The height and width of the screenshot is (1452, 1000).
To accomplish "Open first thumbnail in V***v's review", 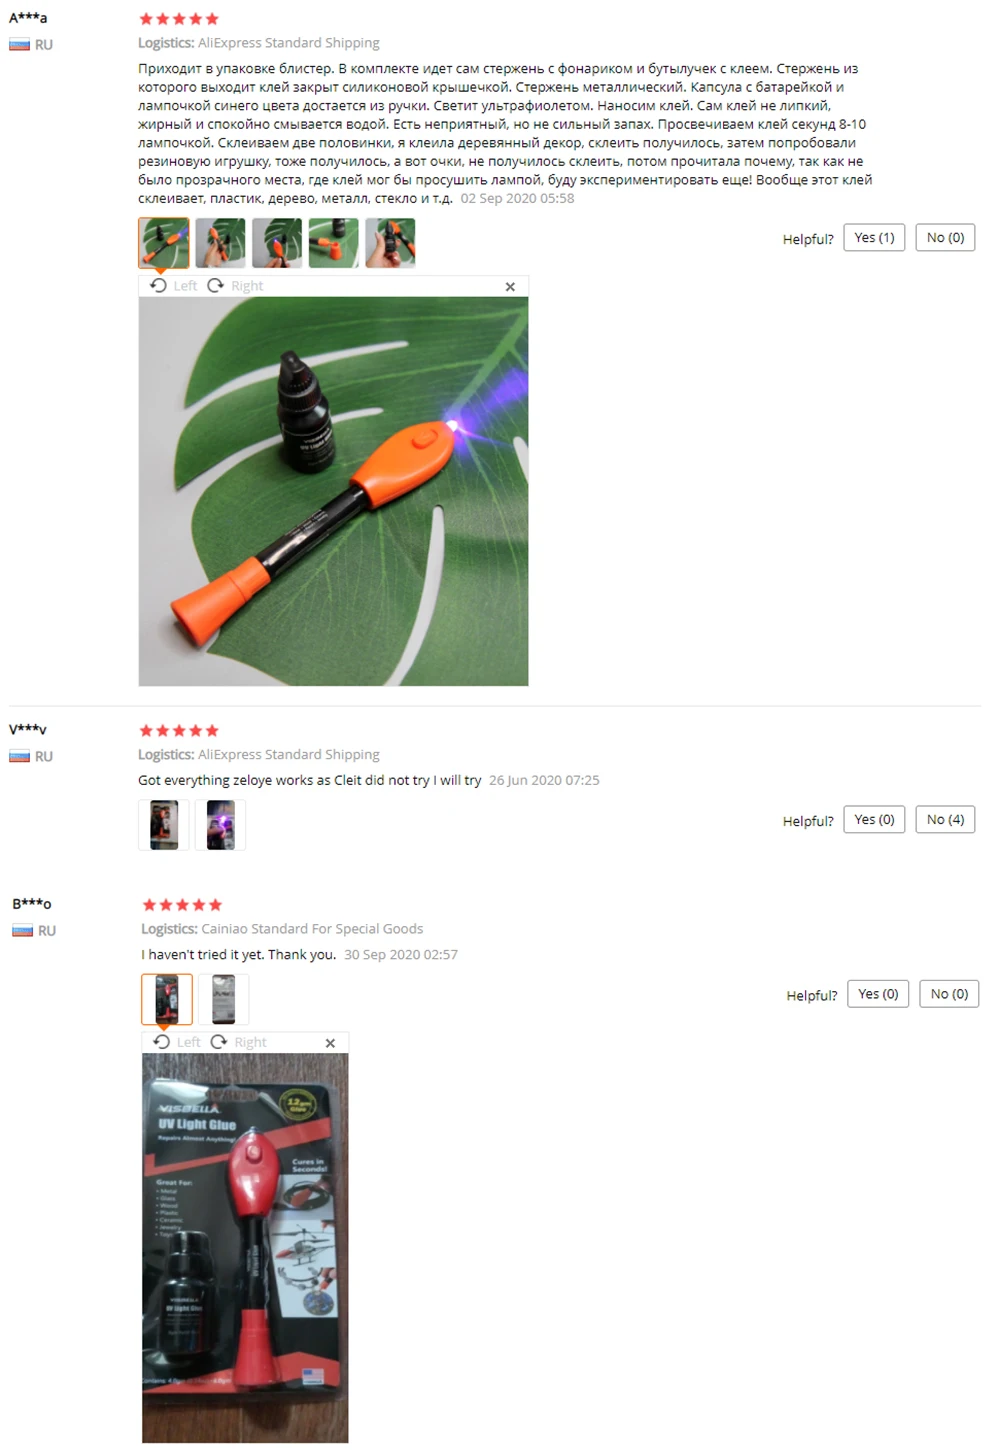I will (163, 825).
